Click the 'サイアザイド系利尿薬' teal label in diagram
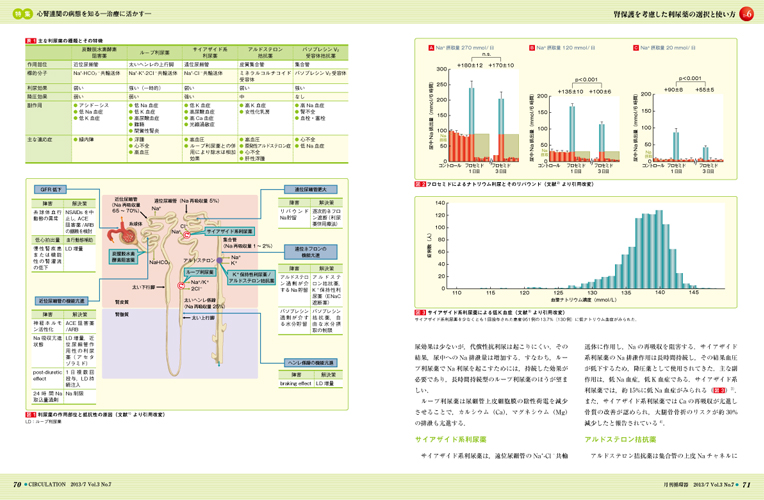Screen dimensions: 764x500 (229, 231)
